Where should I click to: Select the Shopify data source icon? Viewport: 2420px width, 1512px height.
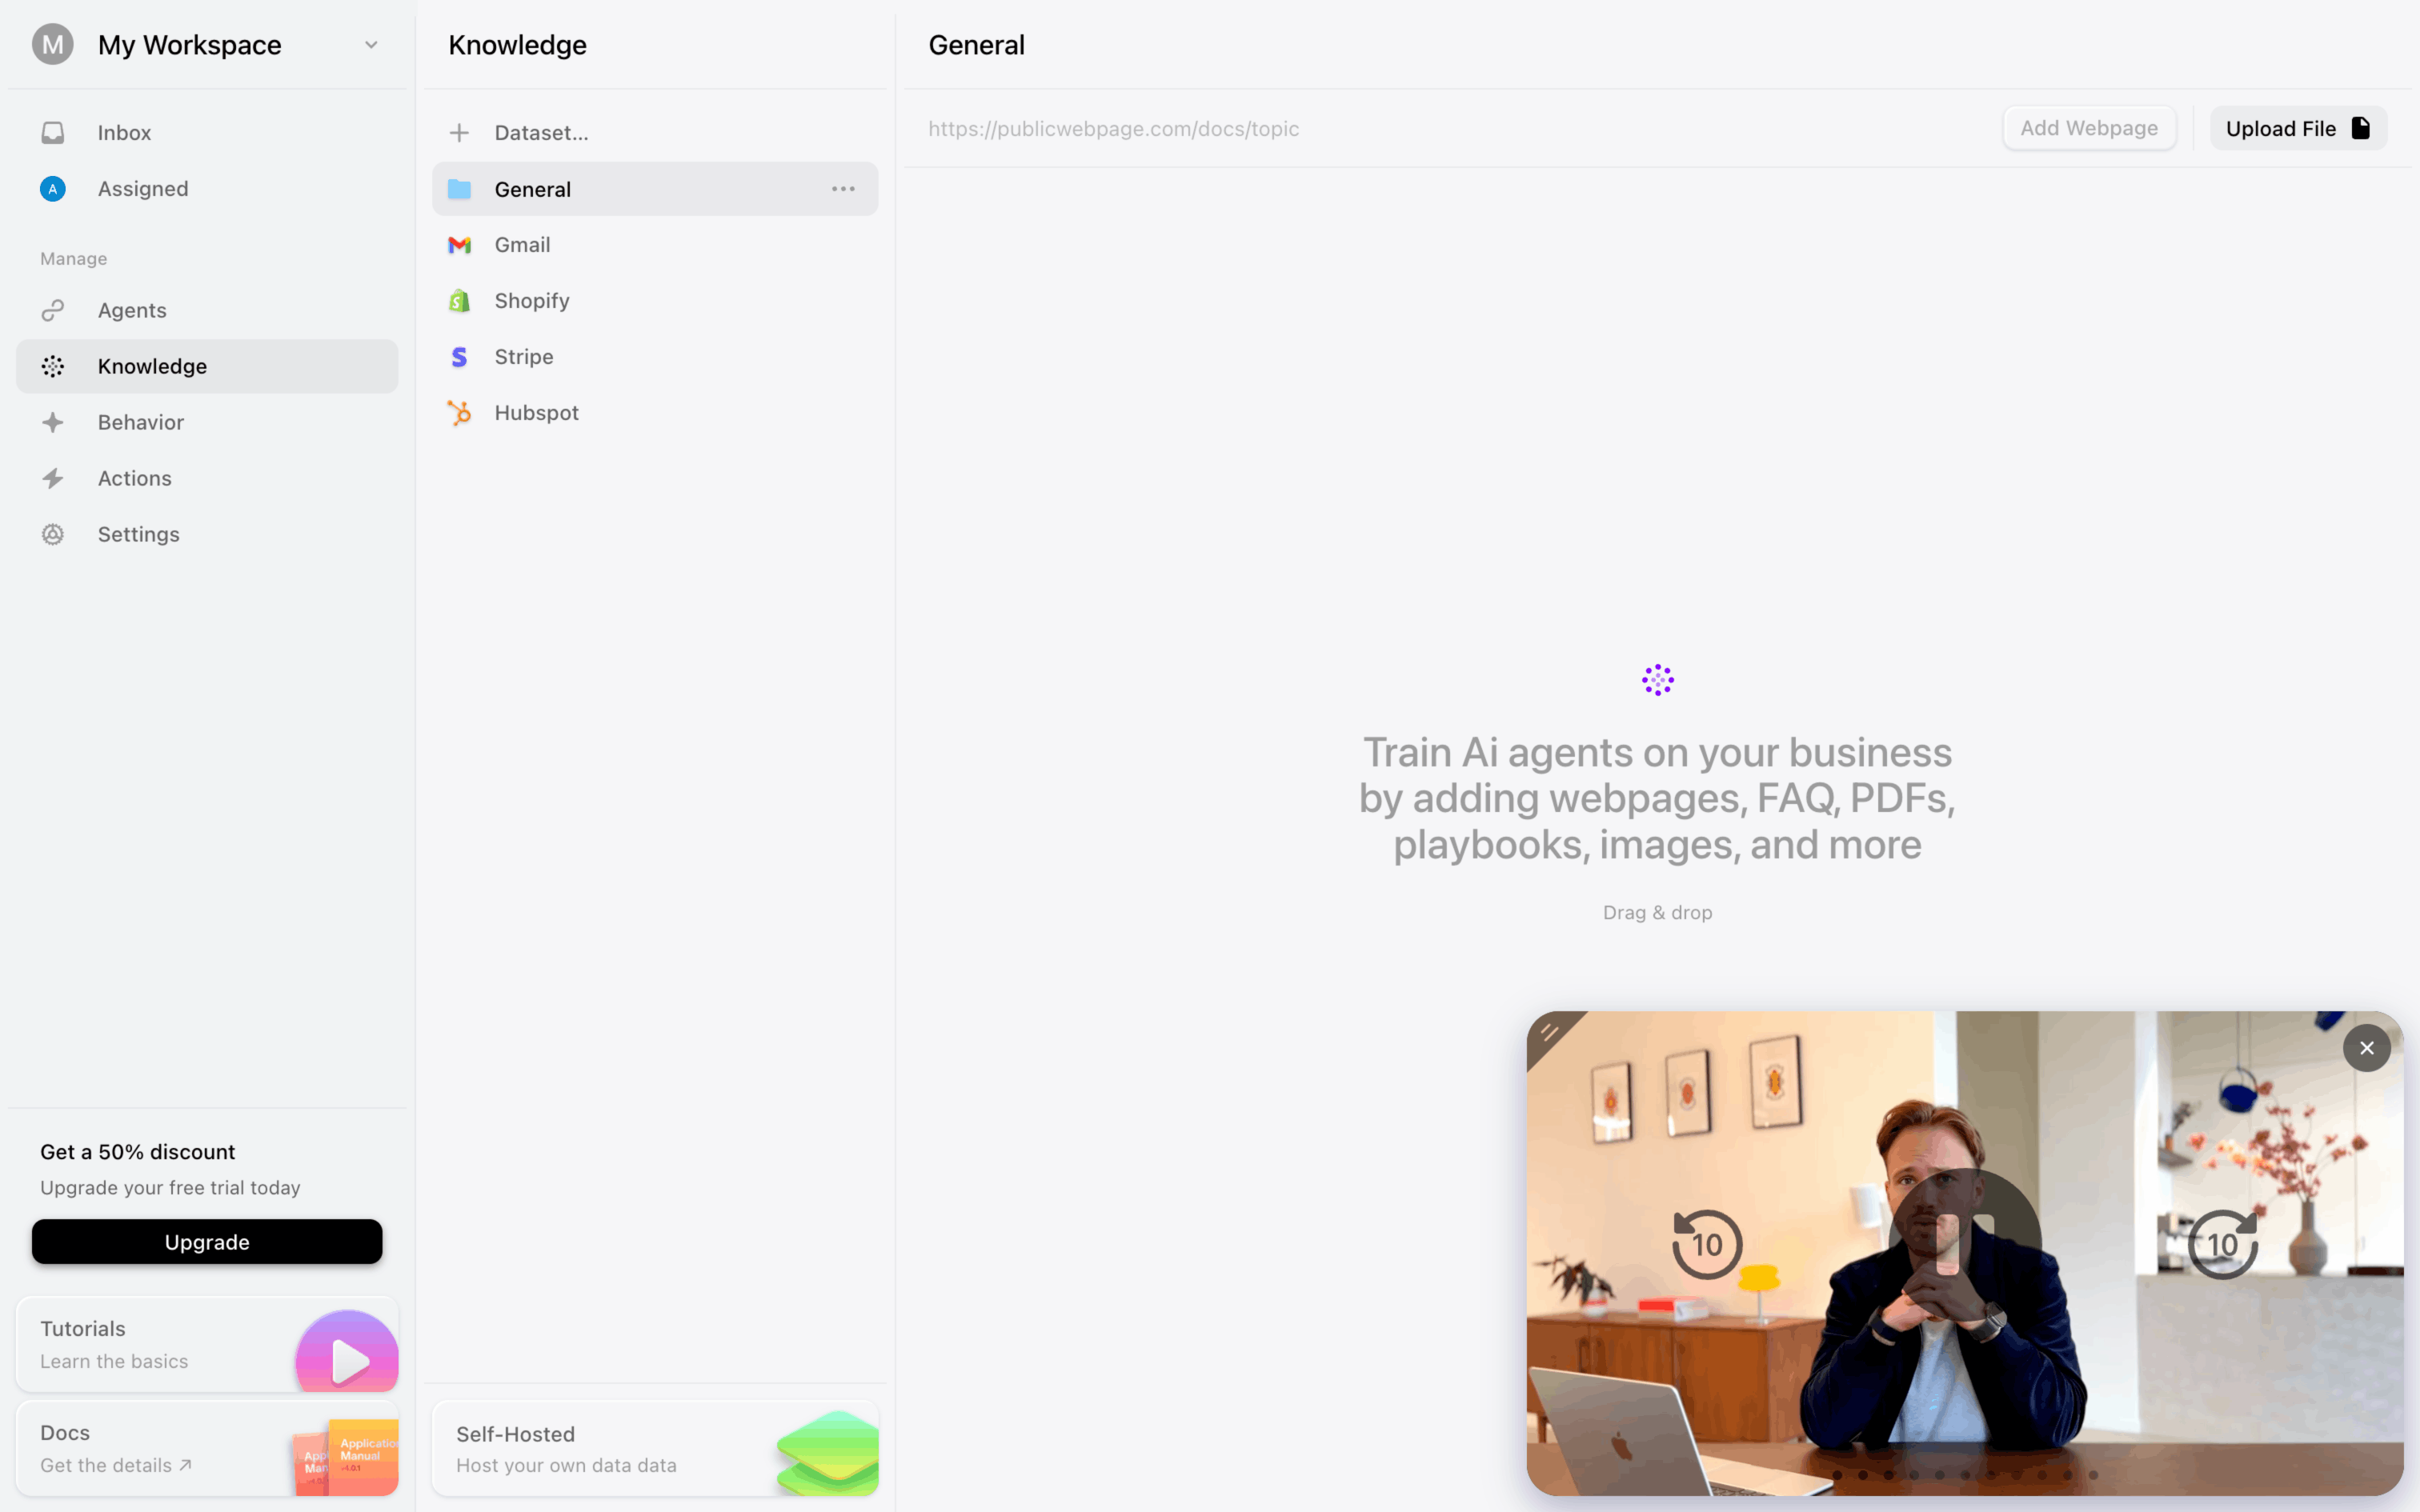click(459, 301)
